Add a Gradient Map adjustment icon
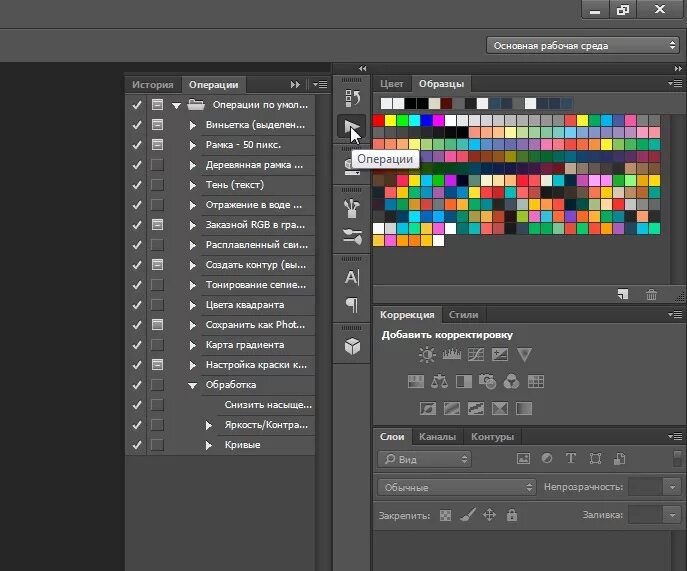This screenshot has width=687, height=571. [x=524, y=409]
